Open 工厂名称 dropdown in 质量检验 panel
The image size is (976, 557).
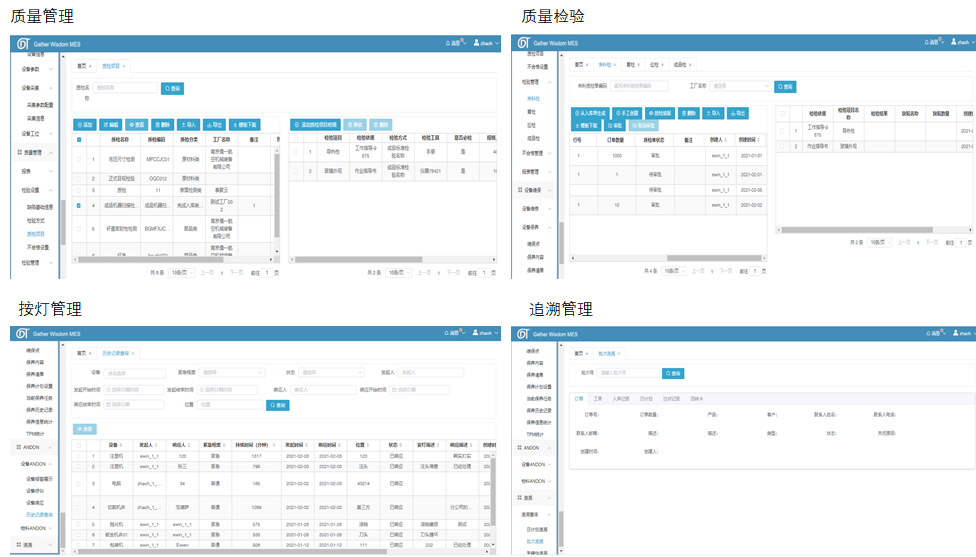tap(741, 86)
